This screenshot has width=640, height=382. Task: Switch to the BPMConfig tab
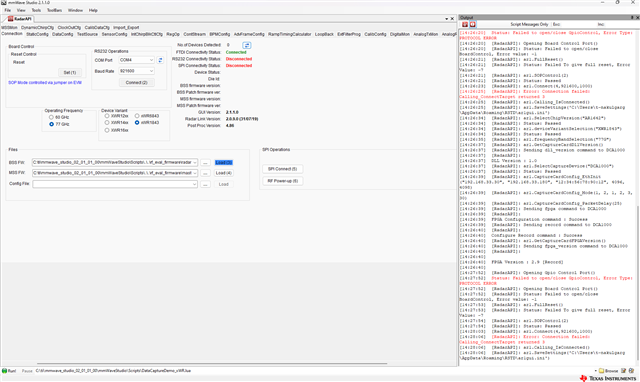pos(220,34)
